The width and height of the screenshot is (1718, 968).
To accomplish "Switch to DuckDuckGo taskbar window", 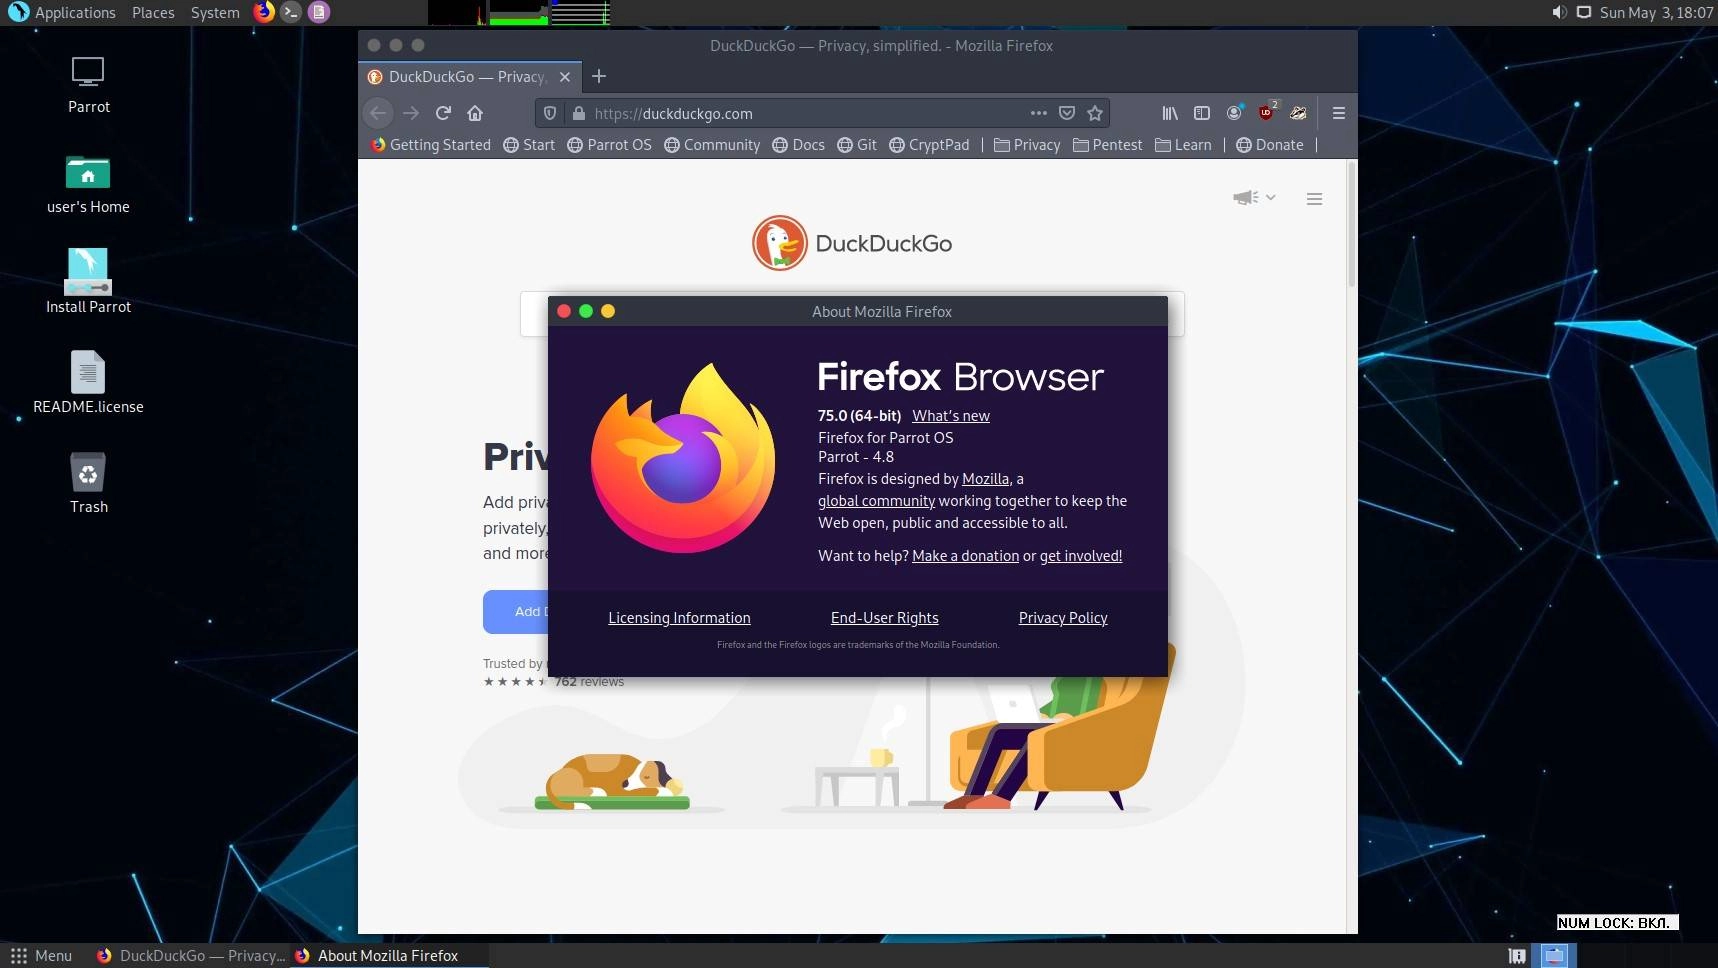I will click(x=190, y=955).
